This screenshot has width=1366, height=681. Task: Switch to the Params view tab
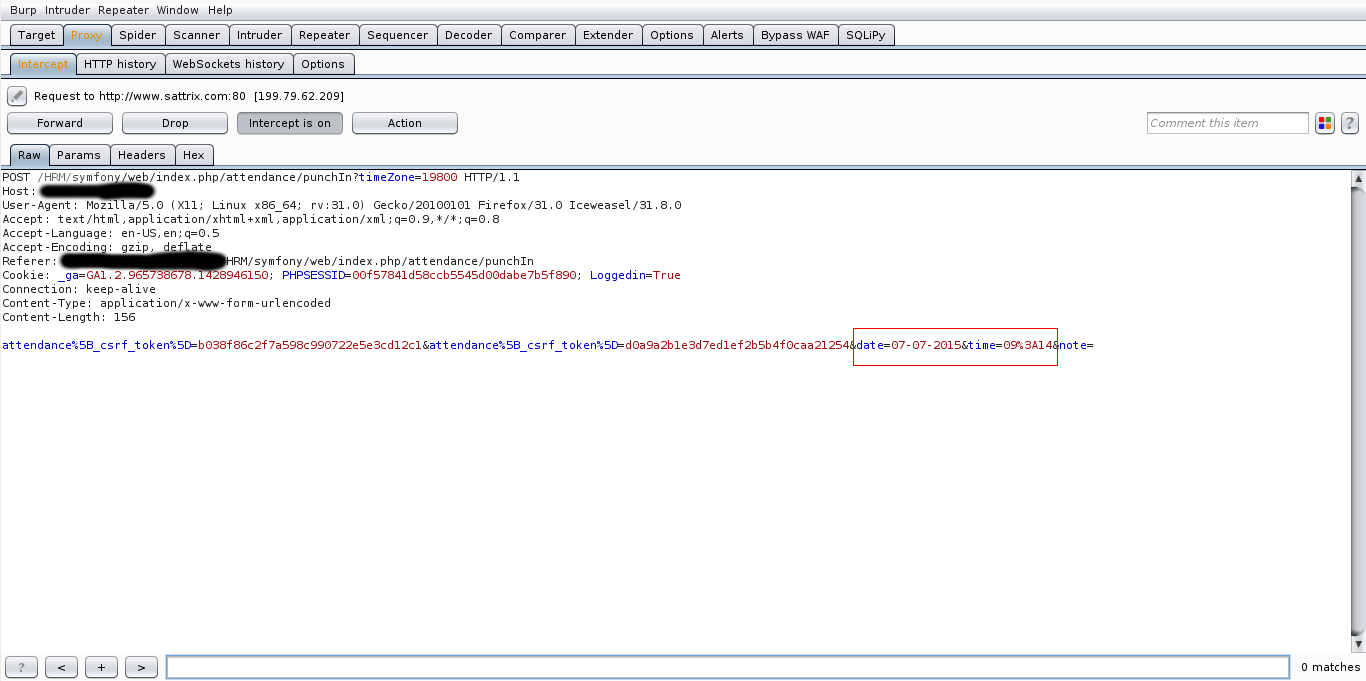[78, 155]
